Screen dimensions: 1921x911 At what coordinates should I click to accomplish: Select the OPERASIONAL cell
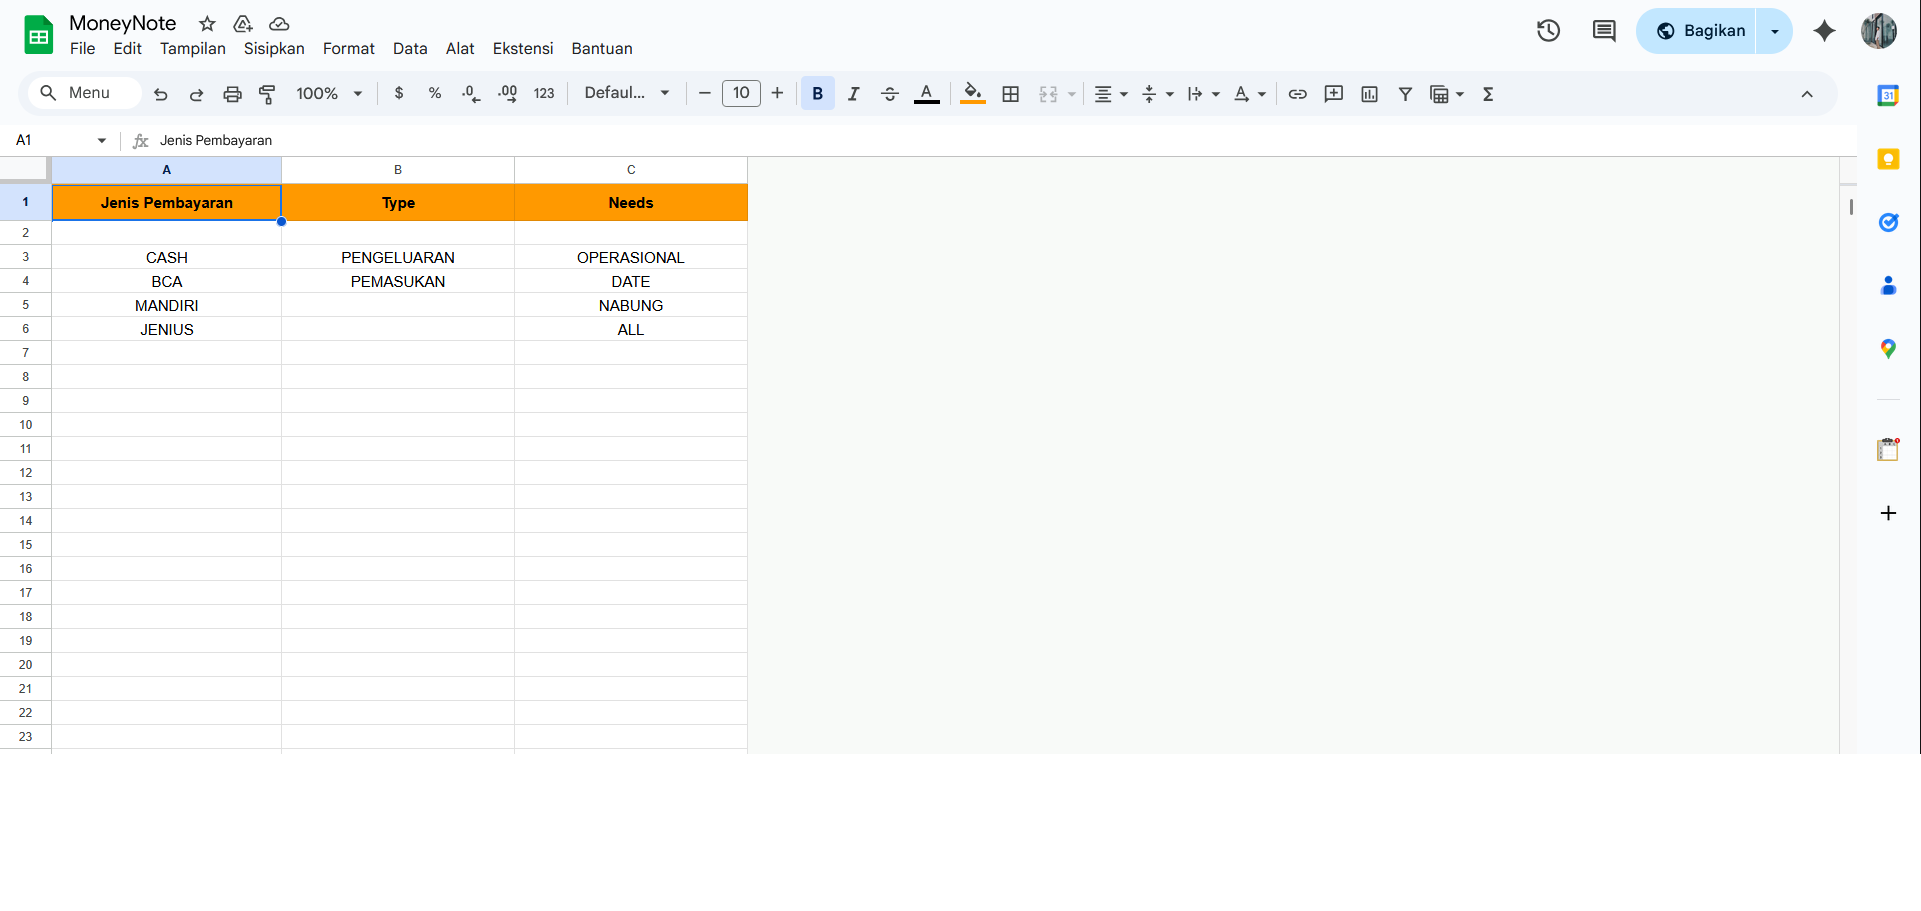coord(630,258)
